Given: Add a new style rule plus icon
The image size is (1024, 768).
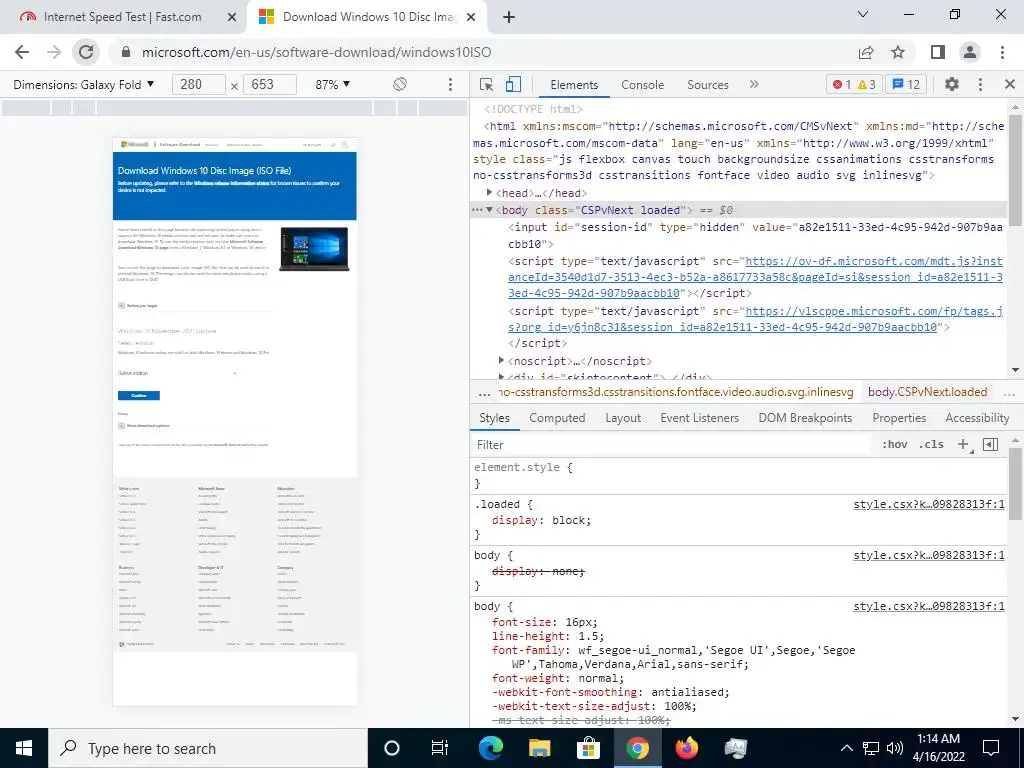Looking at the screenshot, I should point(963,444).
